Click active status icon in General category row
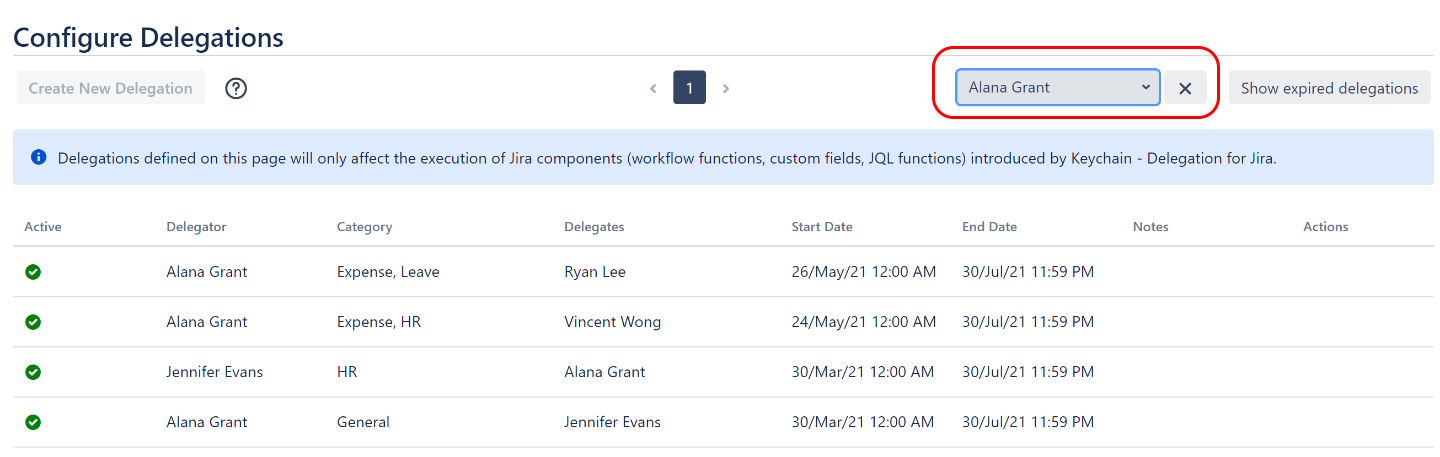The image size is (1440, 457). [x=33, y=422]
